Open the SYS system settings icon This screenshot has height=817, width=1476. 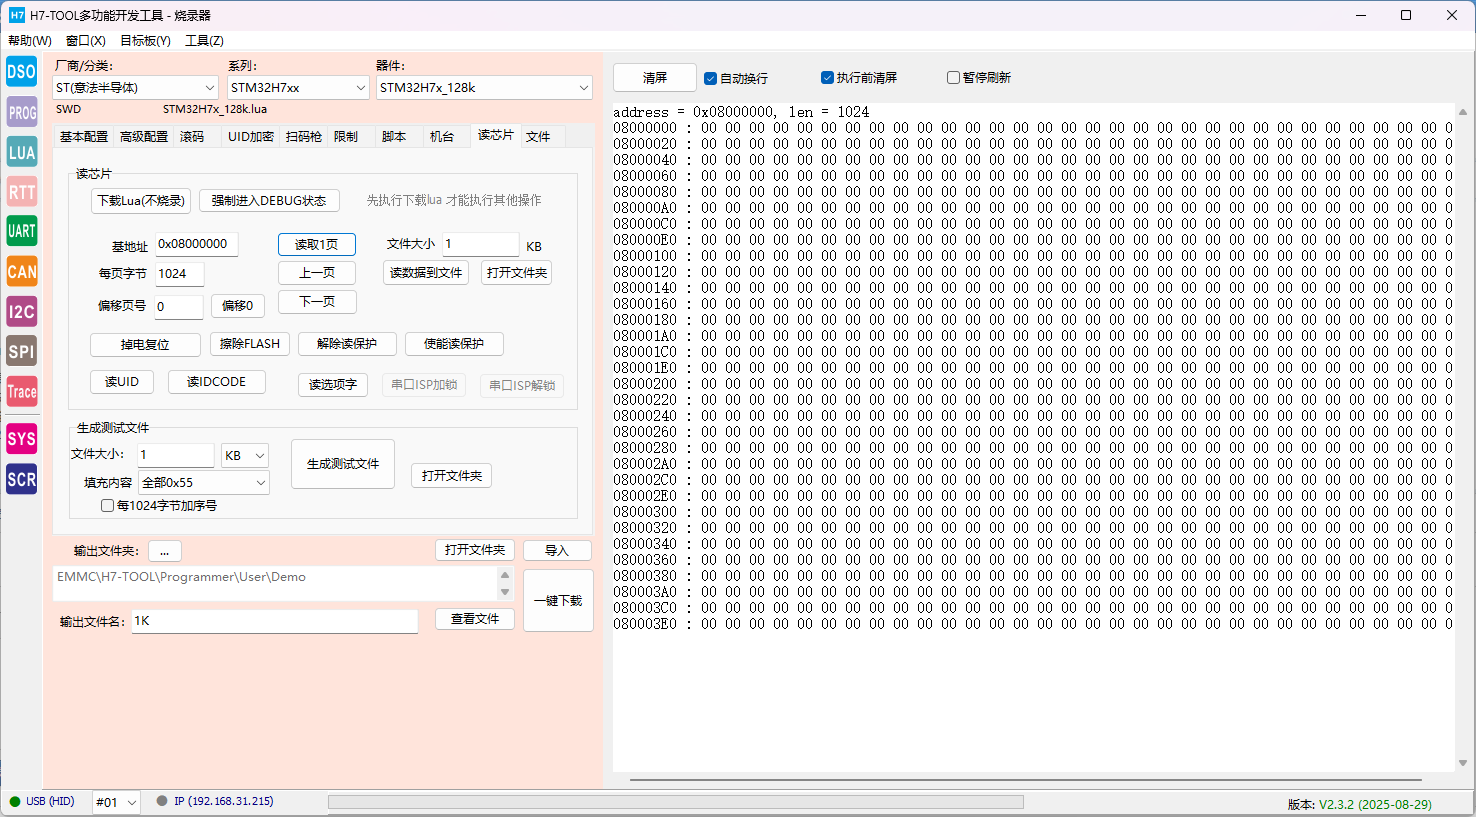(x=21, y=438)
